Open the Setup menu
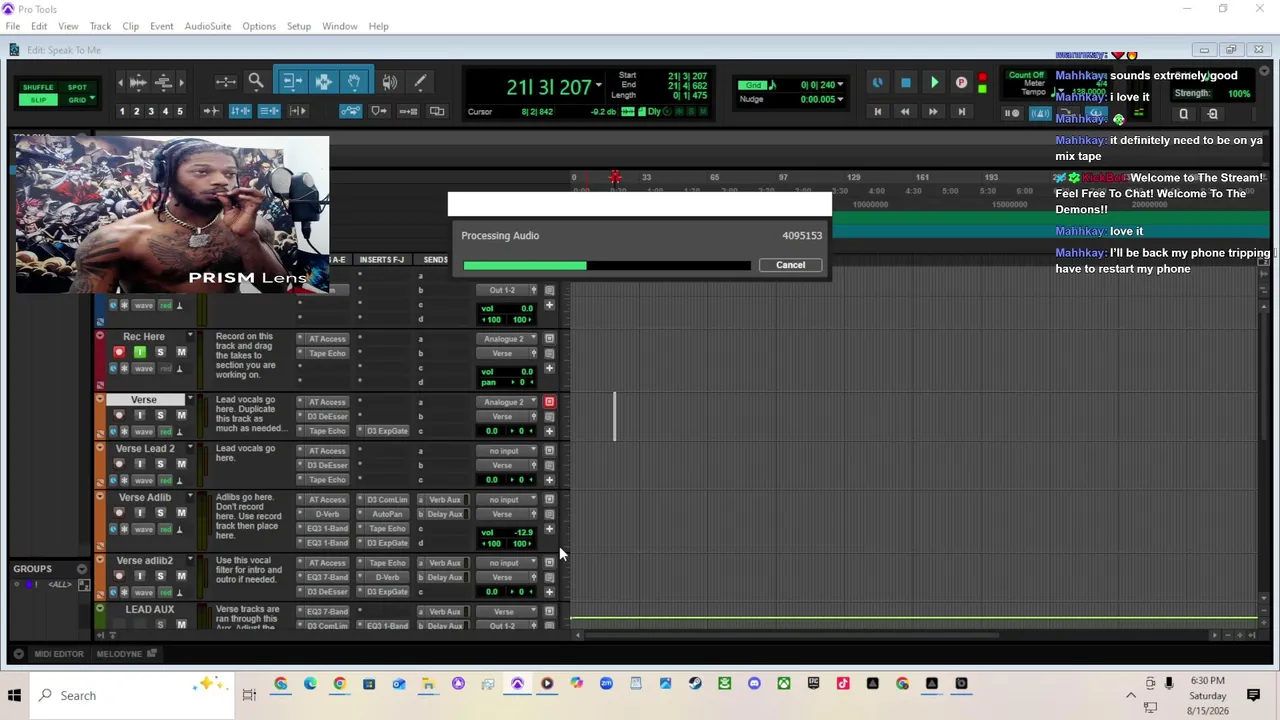Viewport: 1280px width, 720px height. tap(299, 26)
